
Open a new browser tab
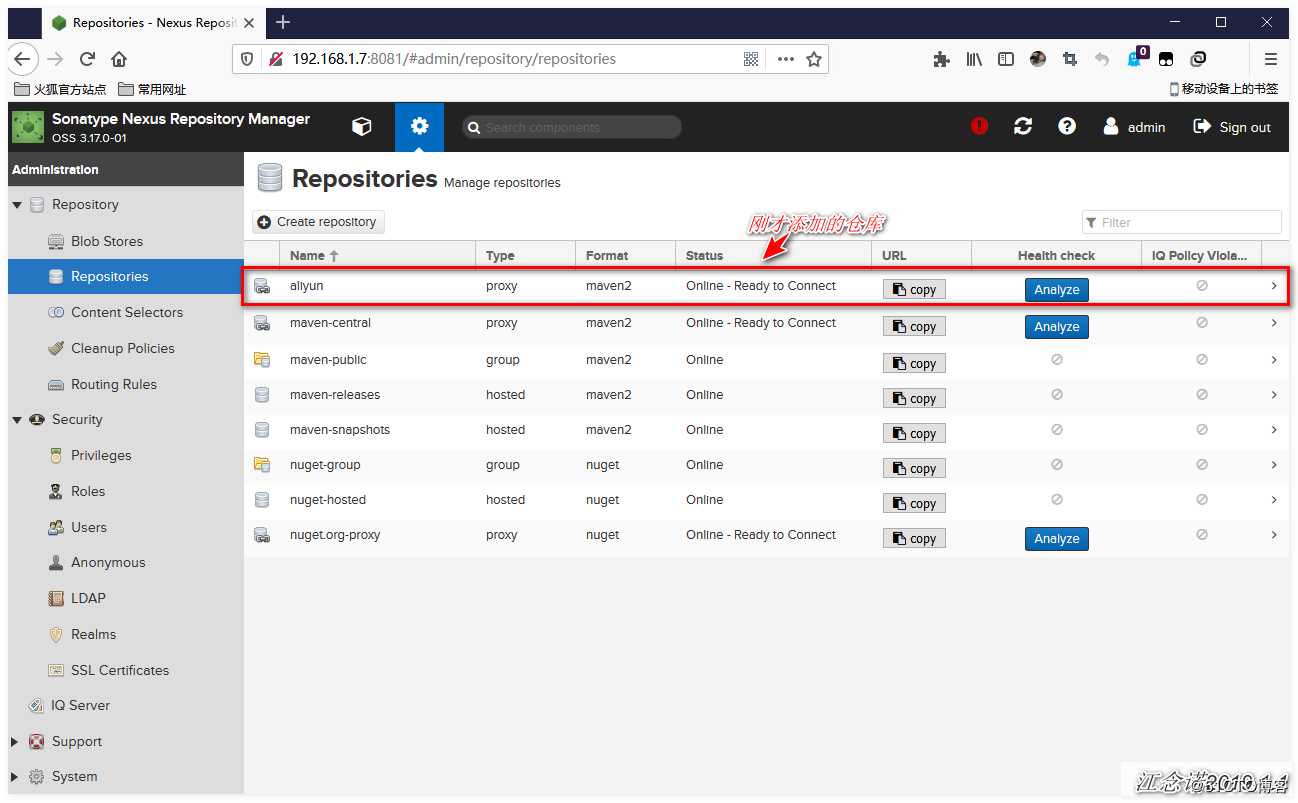tap(283, 22)
